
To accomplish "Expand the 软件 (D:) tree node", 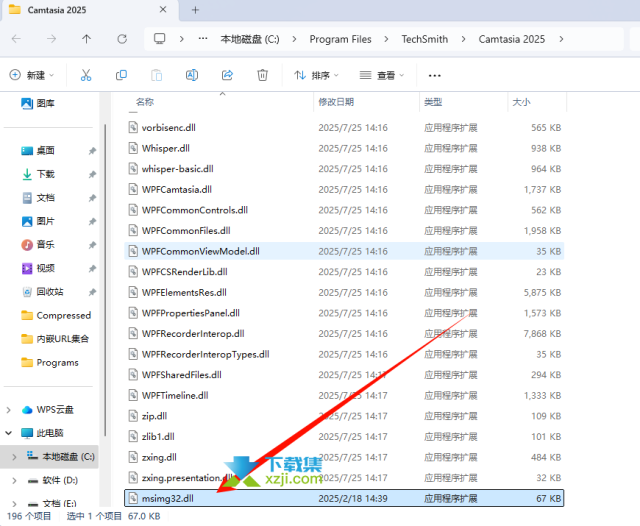I will click(x=14, y=480).
